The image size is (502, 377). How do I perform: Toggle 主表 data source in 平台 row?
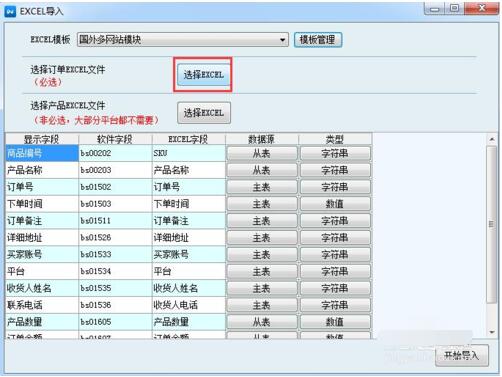(262, 271)
